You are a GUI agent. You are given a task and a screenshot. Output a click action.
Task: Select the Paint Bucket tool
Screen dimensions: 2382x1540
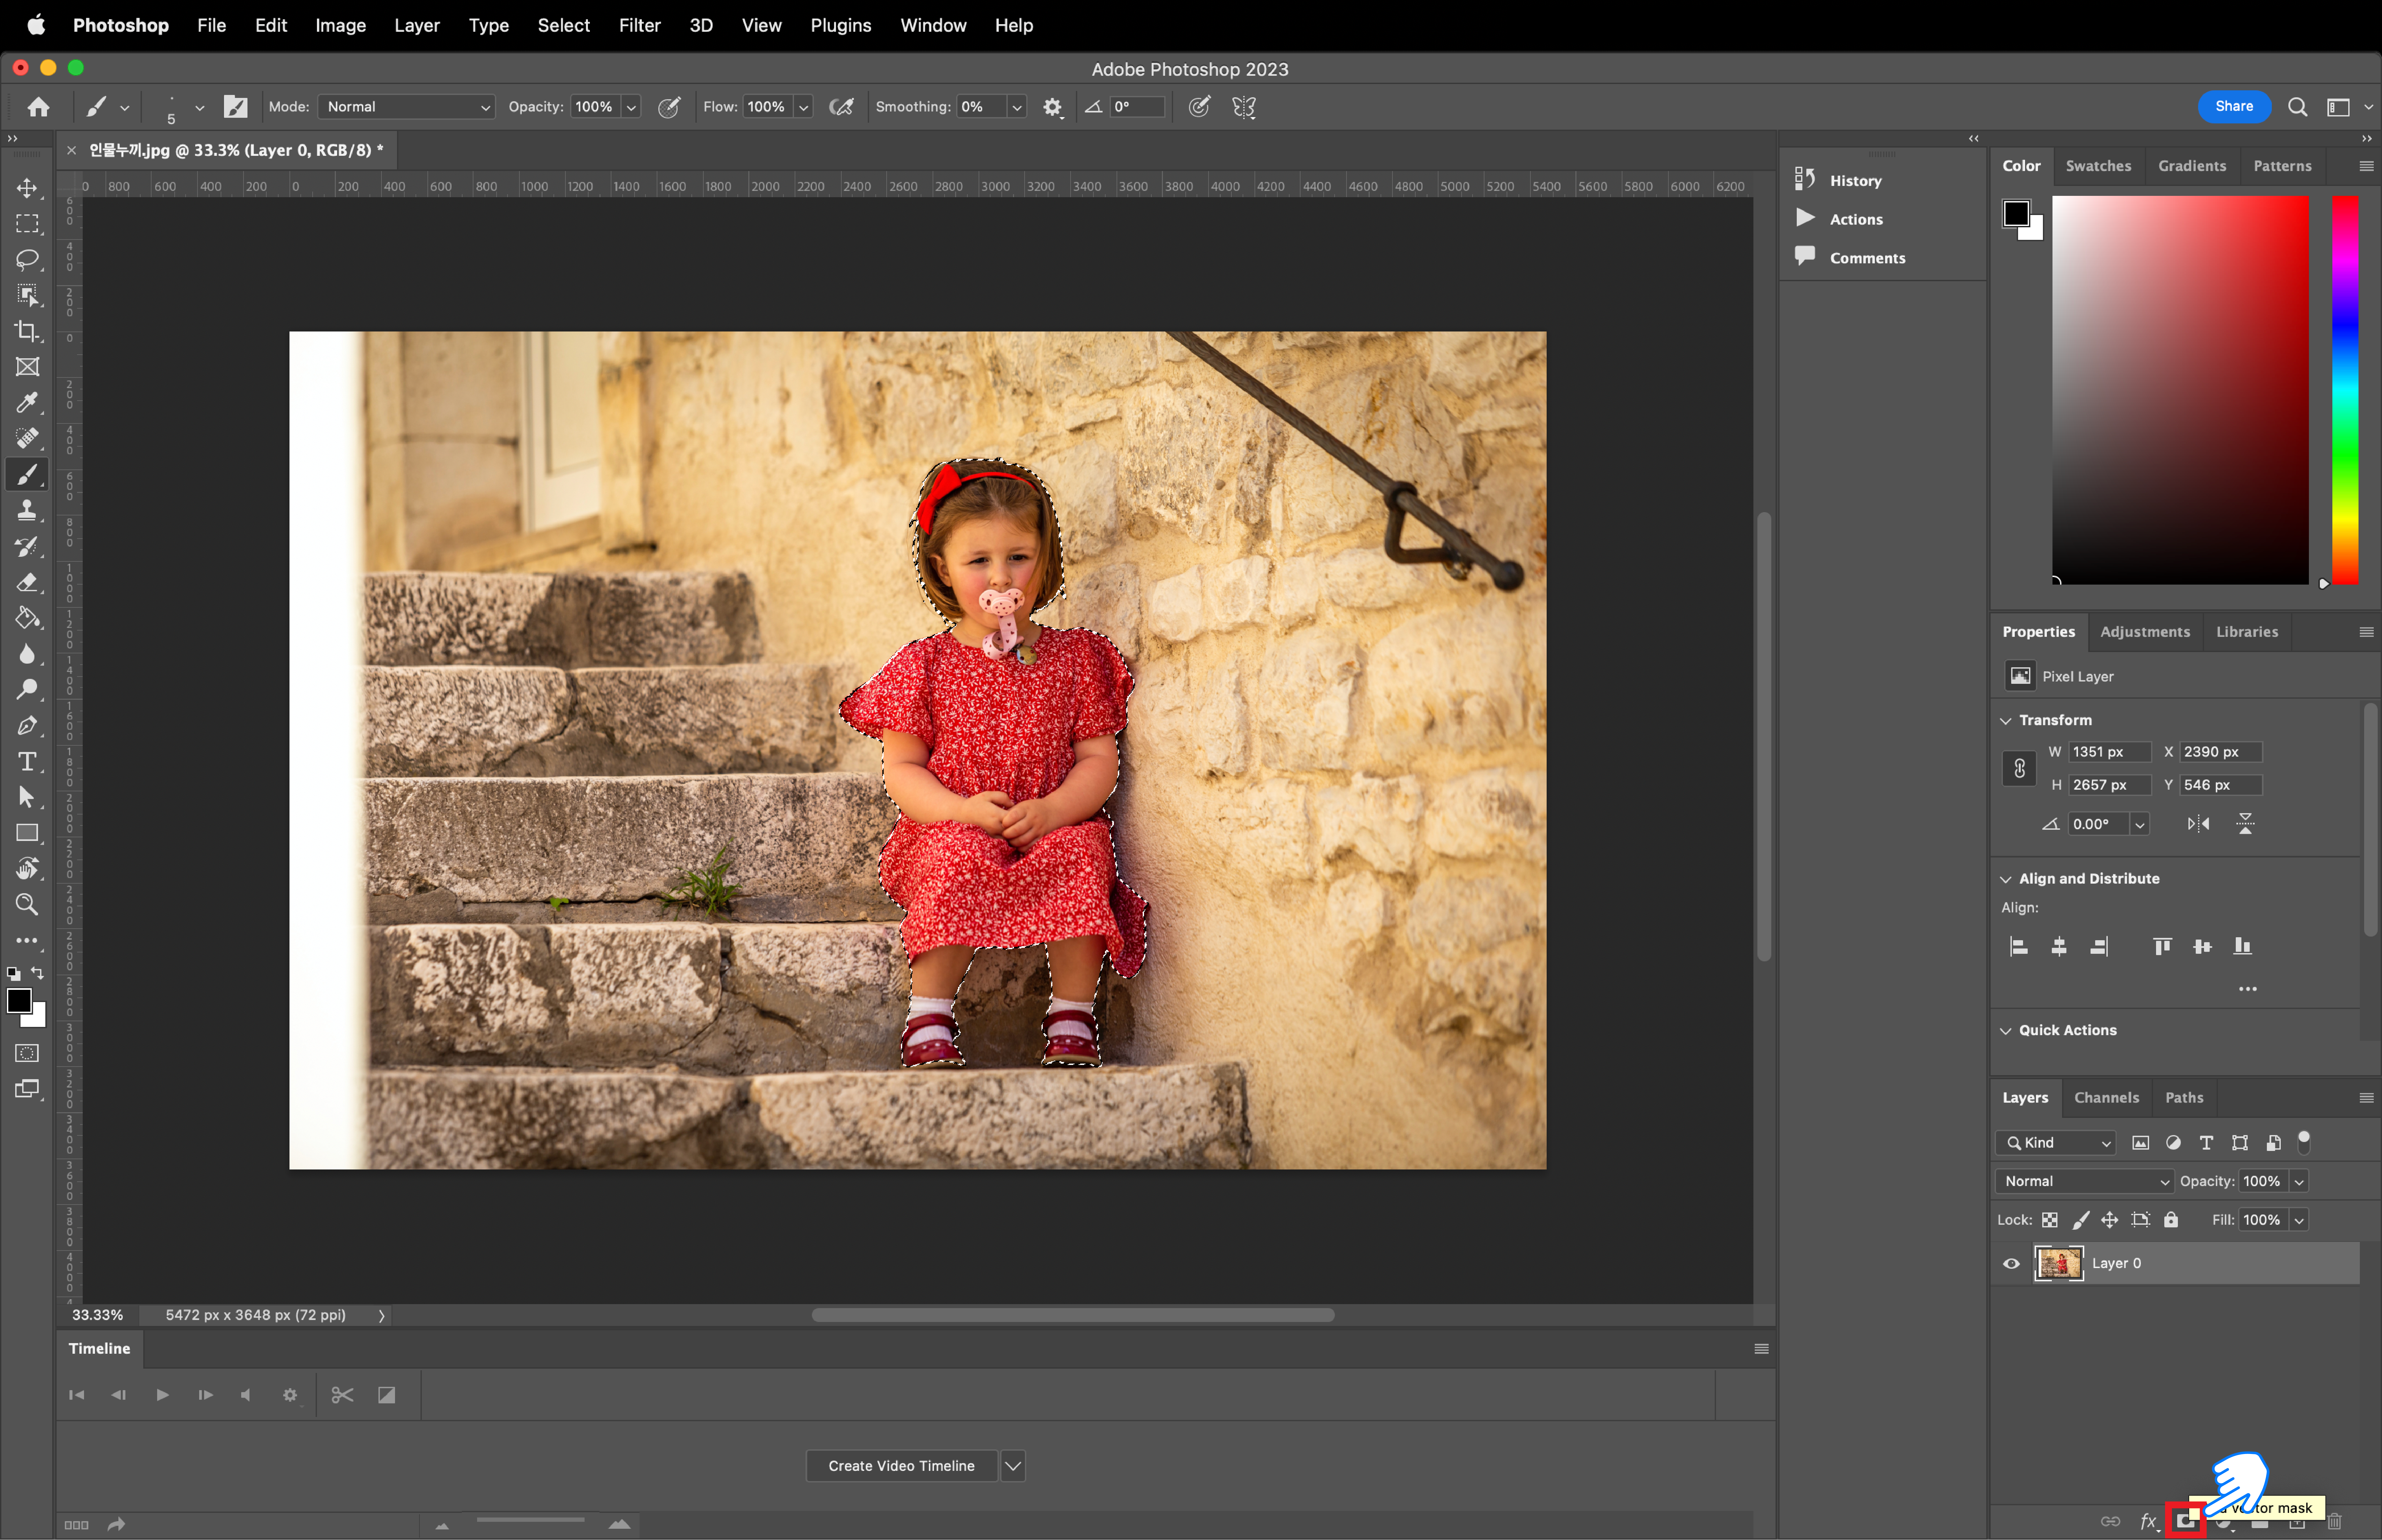tap(27, 618)
